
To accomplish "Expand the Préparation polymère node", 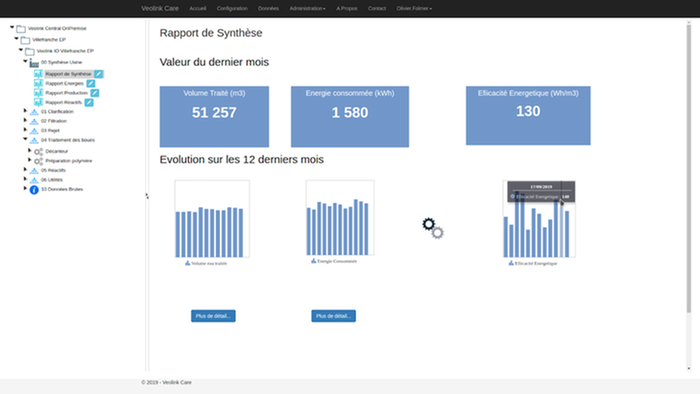I will click(30, 160).
